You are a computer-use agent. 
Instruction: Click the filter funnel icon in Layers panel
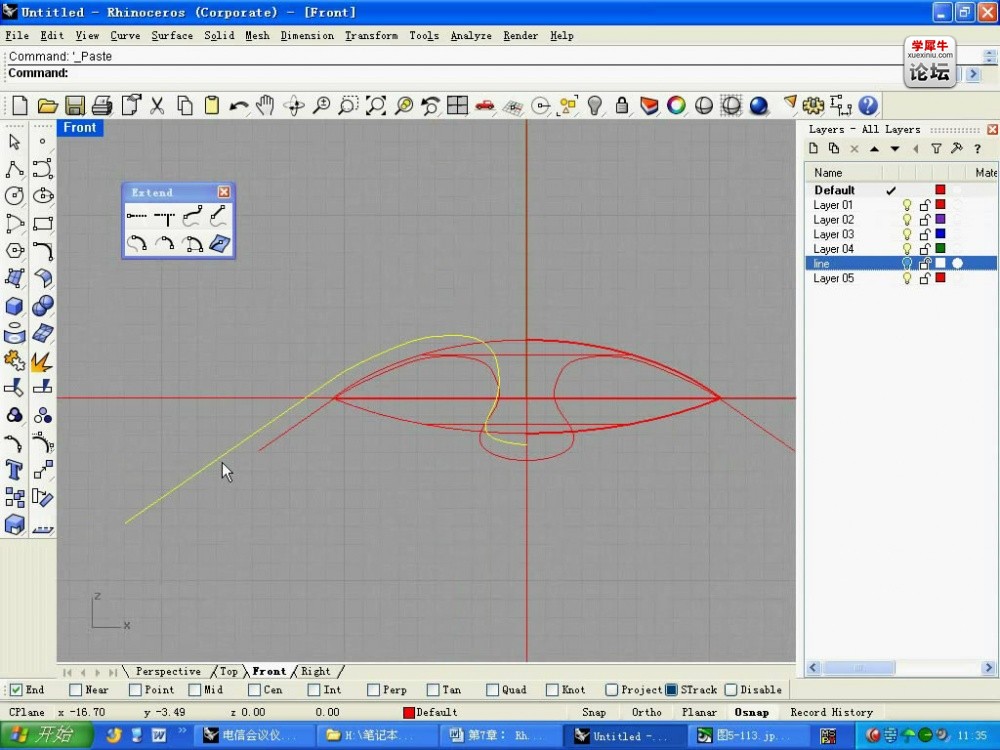pos(936,149)
